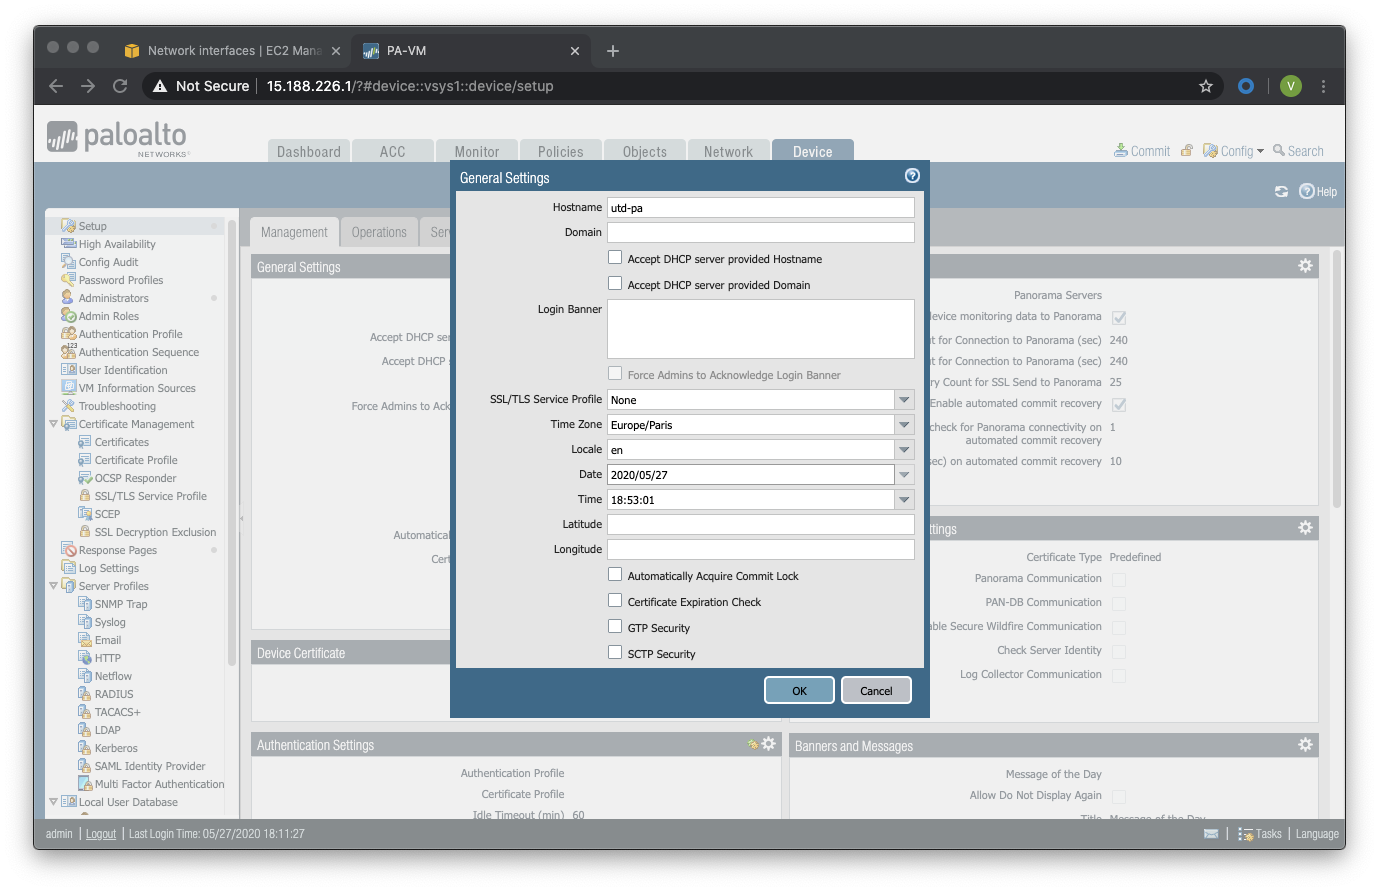Toggle Enable automated commit recovery checkbox
1379x891 pixels.
click(x=1119, y=404)
